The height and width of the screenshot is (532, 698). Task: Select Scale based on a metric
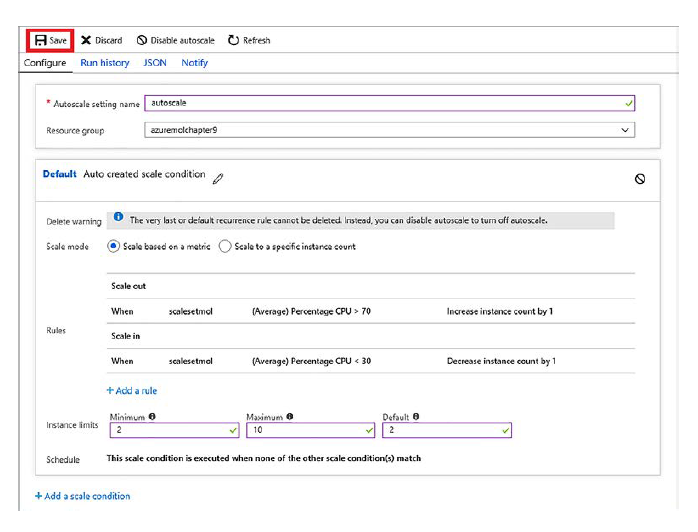point(113,246)
